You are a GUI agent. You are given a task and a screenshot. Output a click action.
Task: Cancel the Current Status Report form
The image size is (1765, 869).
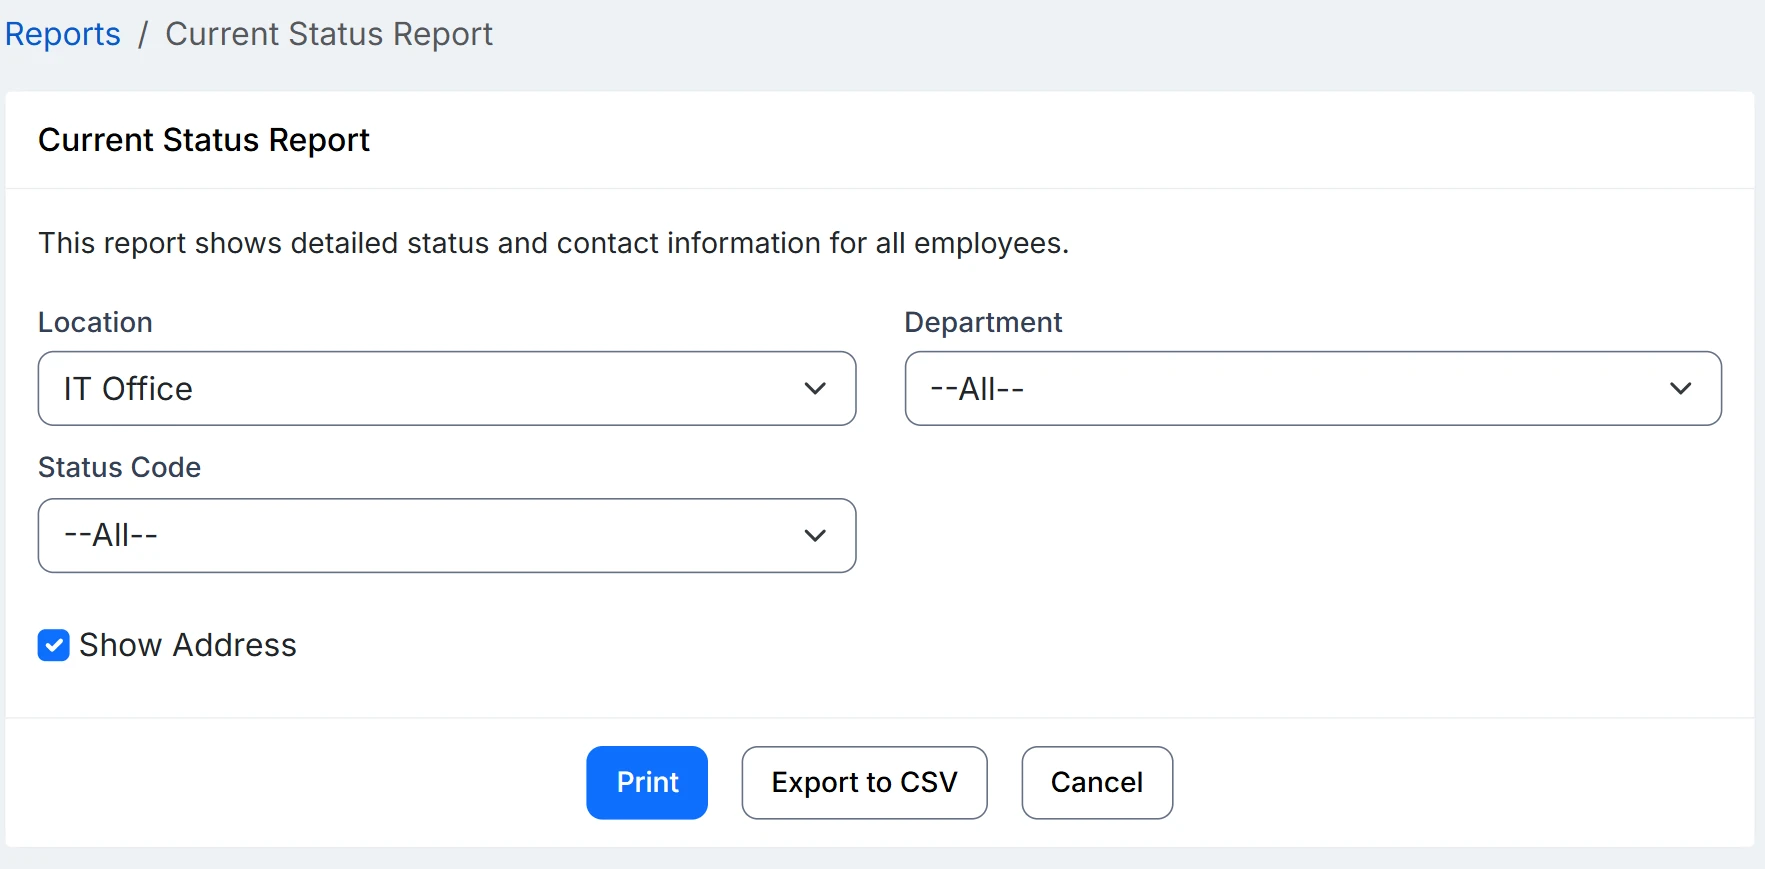(1097, 783)
